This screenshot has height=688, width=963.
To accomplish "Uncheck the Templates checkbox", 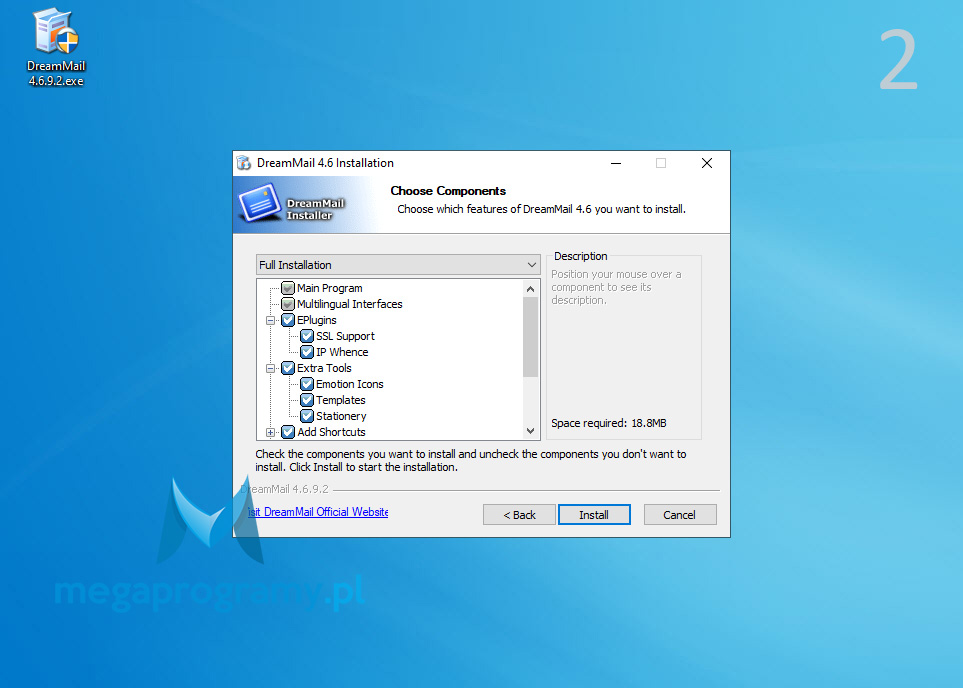I will (307, 400).
